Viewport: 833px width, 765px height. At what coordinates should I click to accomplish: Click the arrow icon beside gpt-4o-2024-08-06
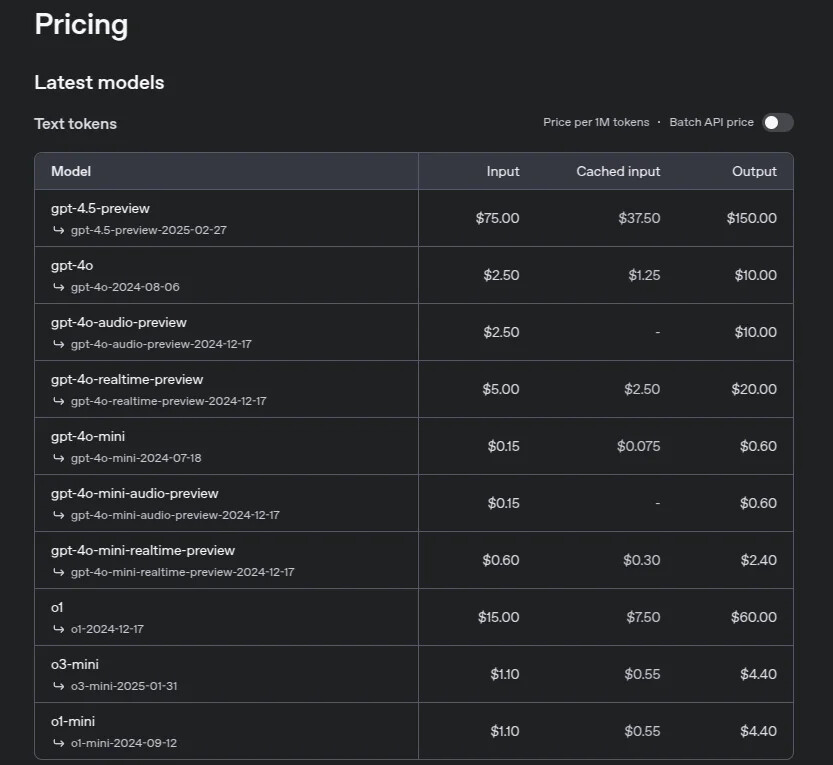click(58, 287)
